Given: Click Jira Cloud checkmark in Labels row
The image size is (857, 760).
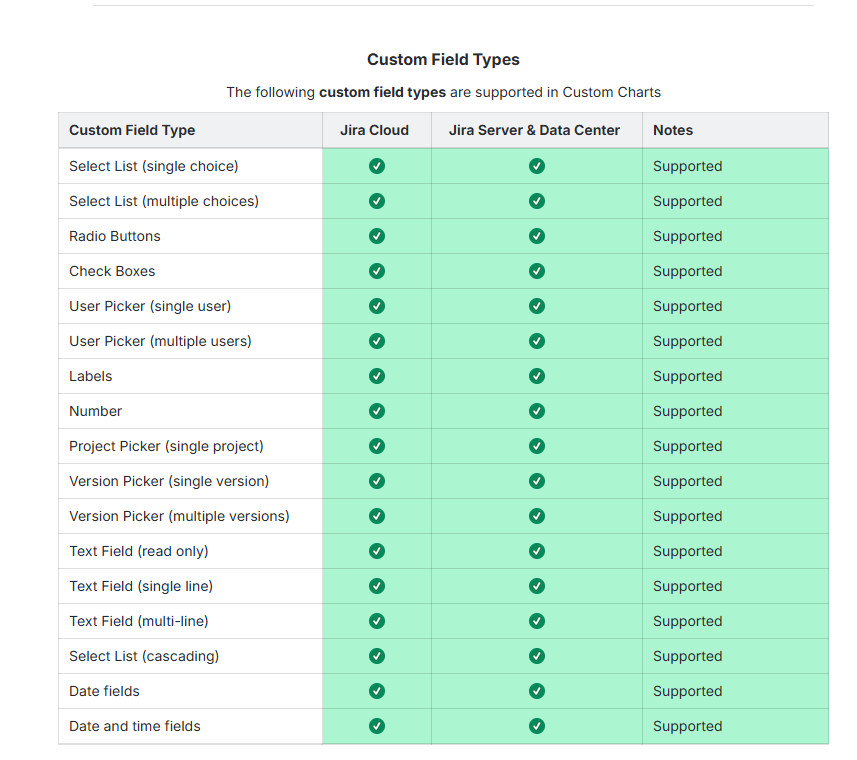Looking at the screenshot, I should pos(377,376).
